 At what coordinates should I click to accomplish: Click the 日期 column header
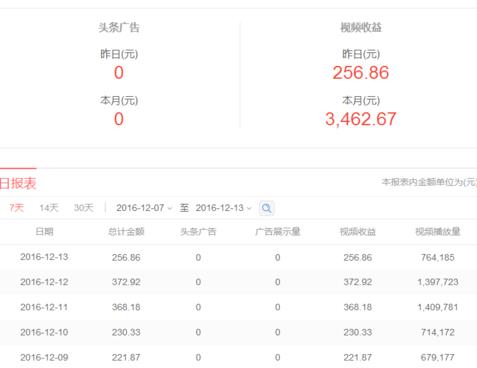coord(44,232)
